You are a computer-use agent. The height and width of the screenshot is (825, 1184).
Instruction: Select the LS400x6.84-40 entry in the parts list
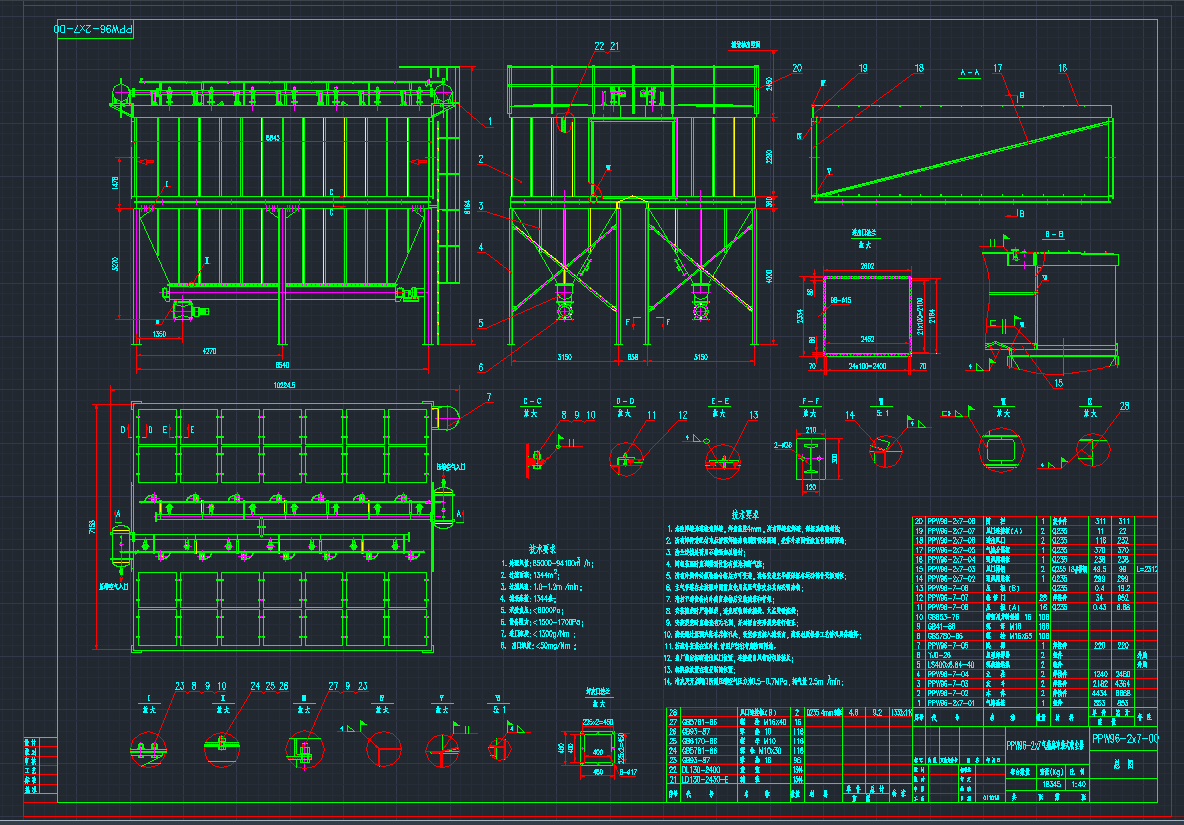(x=951, y=665)
